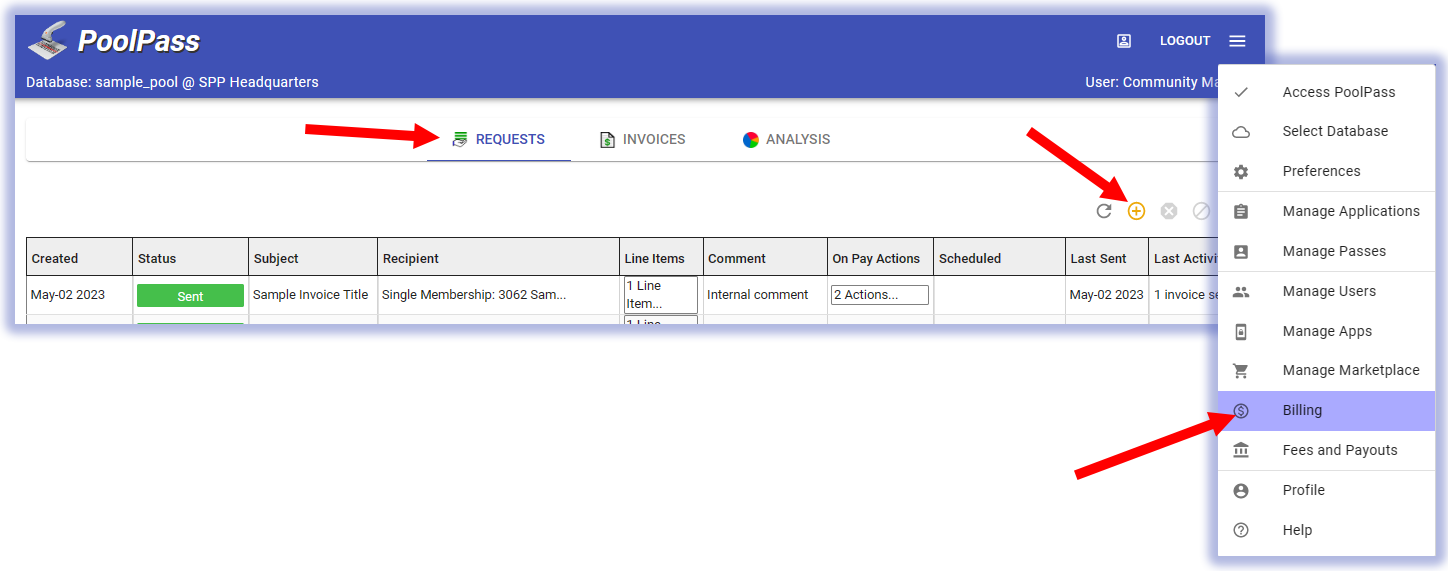Click the green Sent status badge

click(190, 296)
